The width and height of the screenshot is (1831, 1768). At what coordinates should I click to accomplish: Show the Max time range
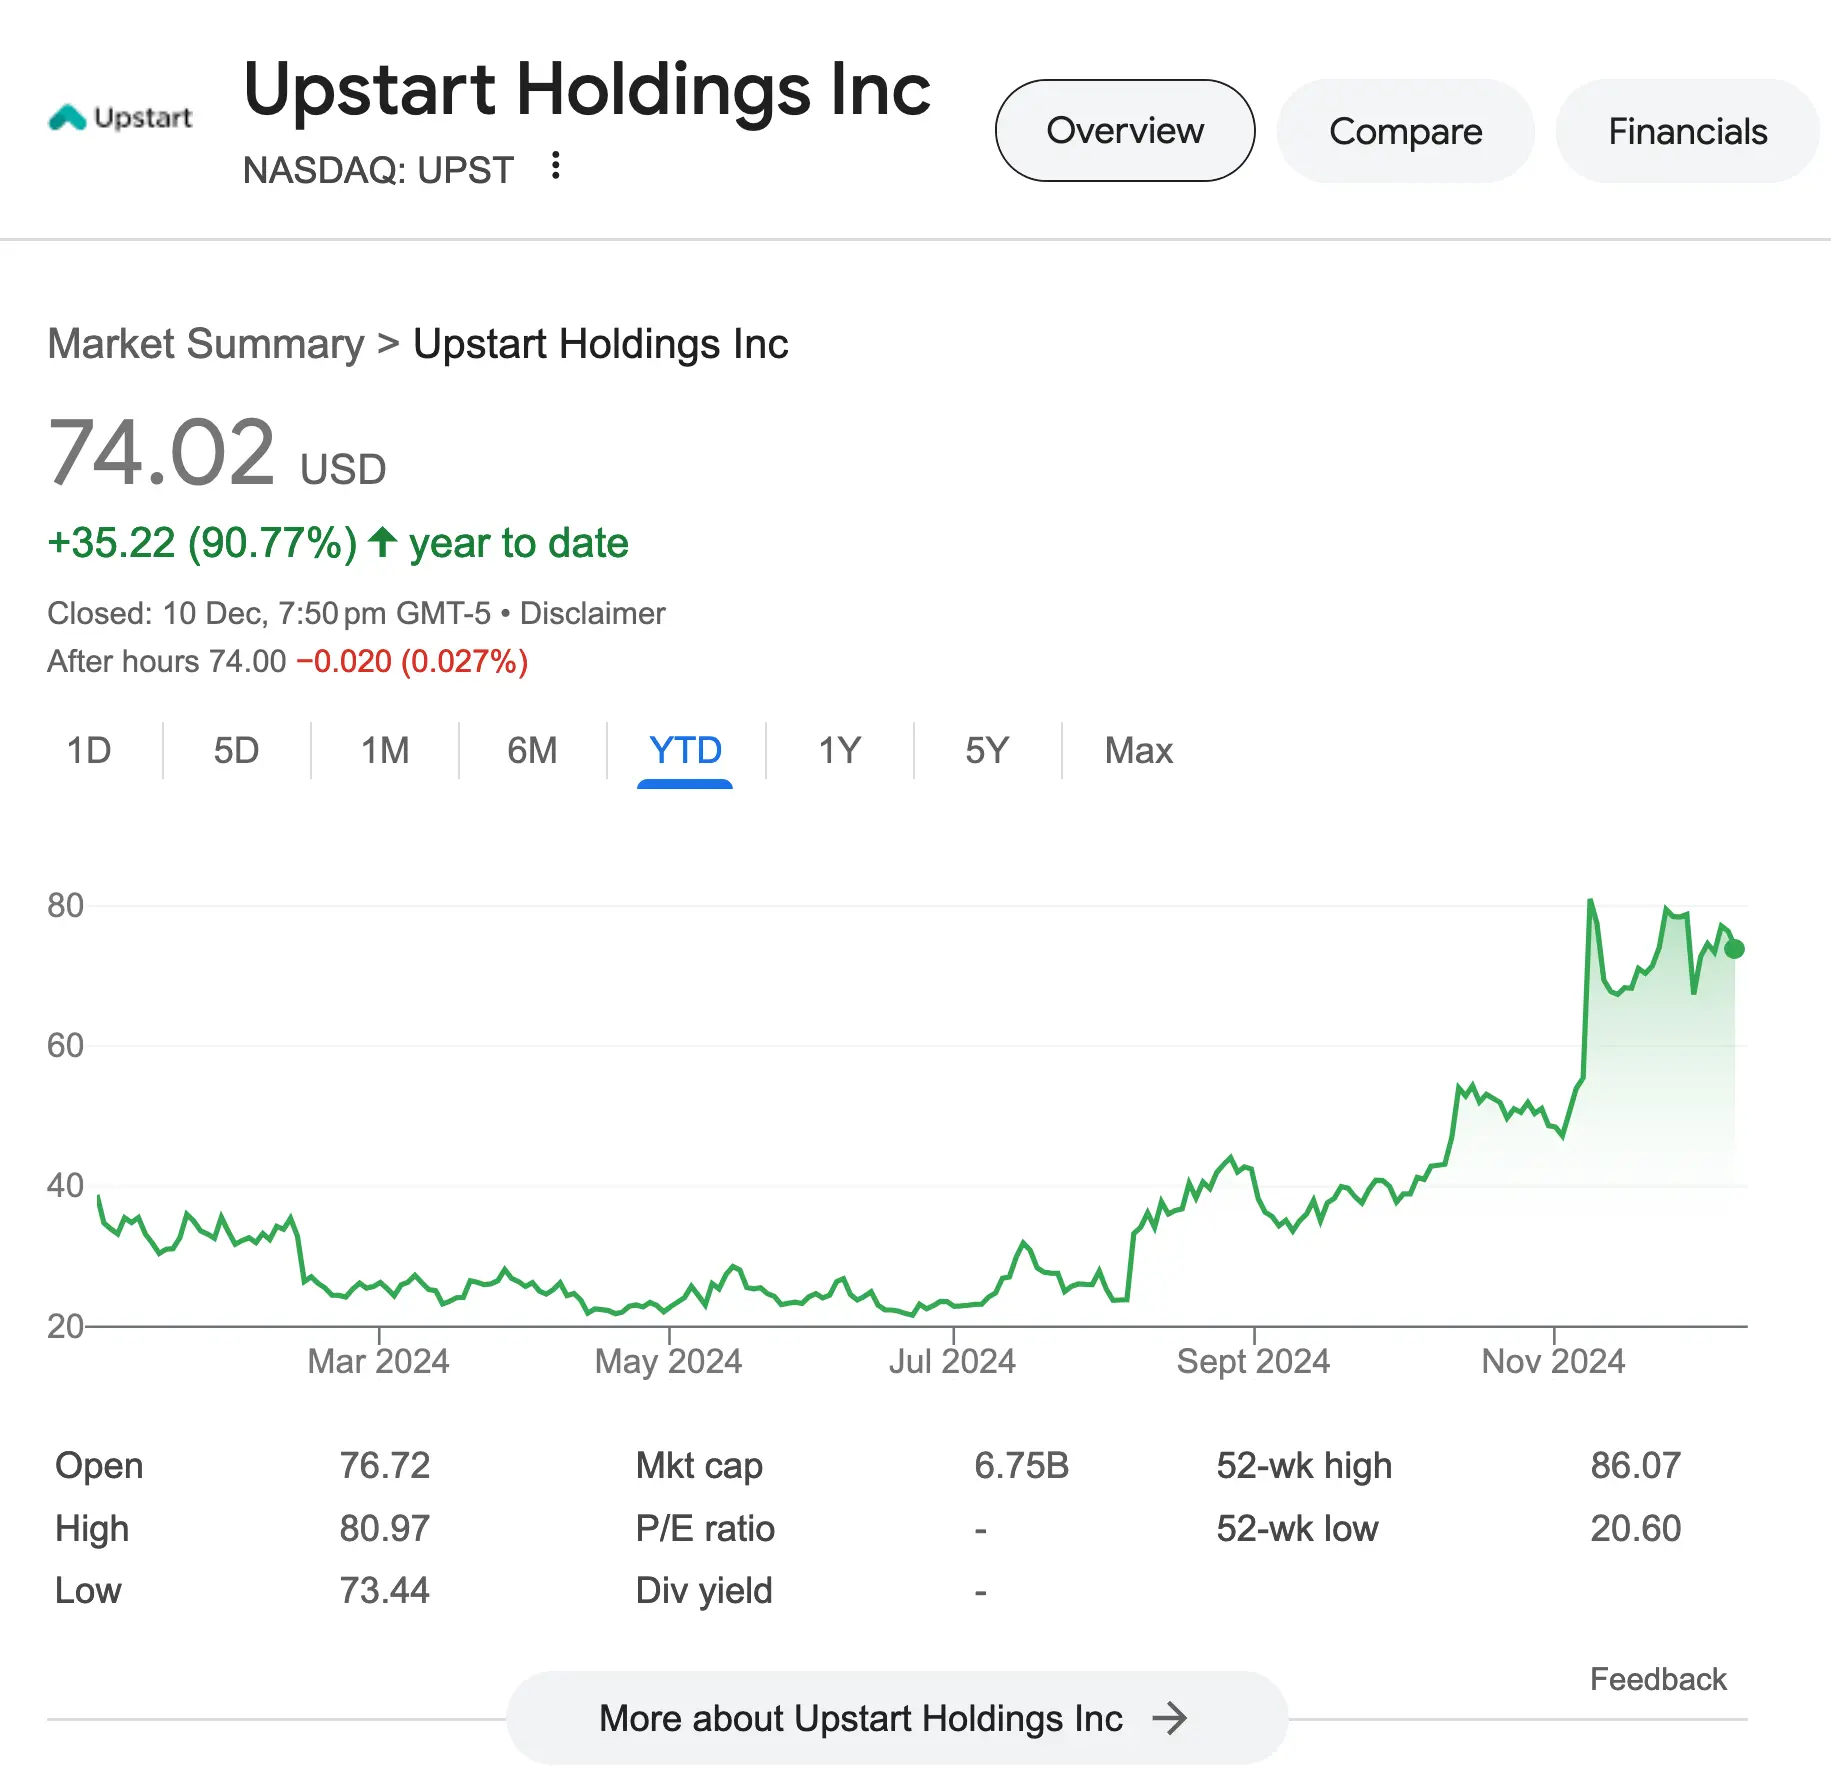1138,750
